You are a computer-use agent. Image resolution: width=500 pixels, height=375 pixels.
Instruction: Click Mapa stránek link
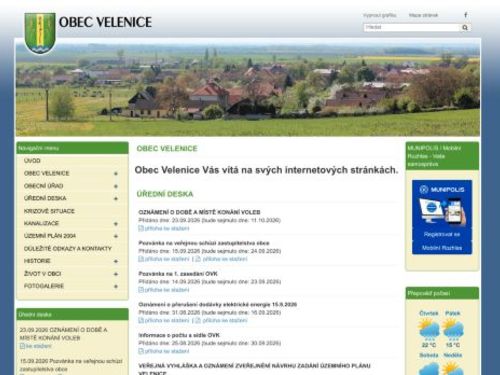pyautogui.click(x=423, y=15)
